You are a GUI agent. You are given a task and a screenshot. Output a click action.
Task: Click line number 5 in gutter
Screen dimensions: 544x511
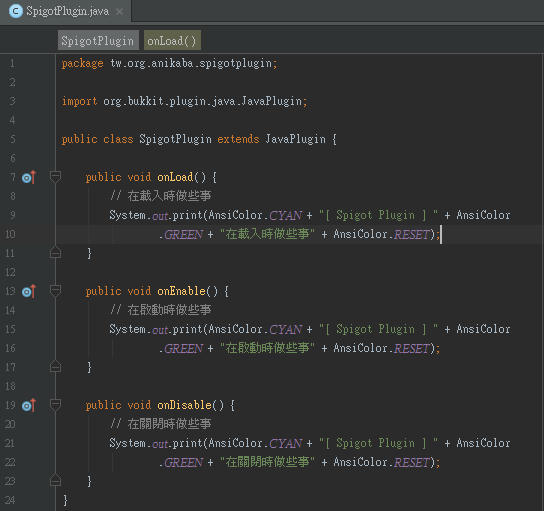[12, 139]
